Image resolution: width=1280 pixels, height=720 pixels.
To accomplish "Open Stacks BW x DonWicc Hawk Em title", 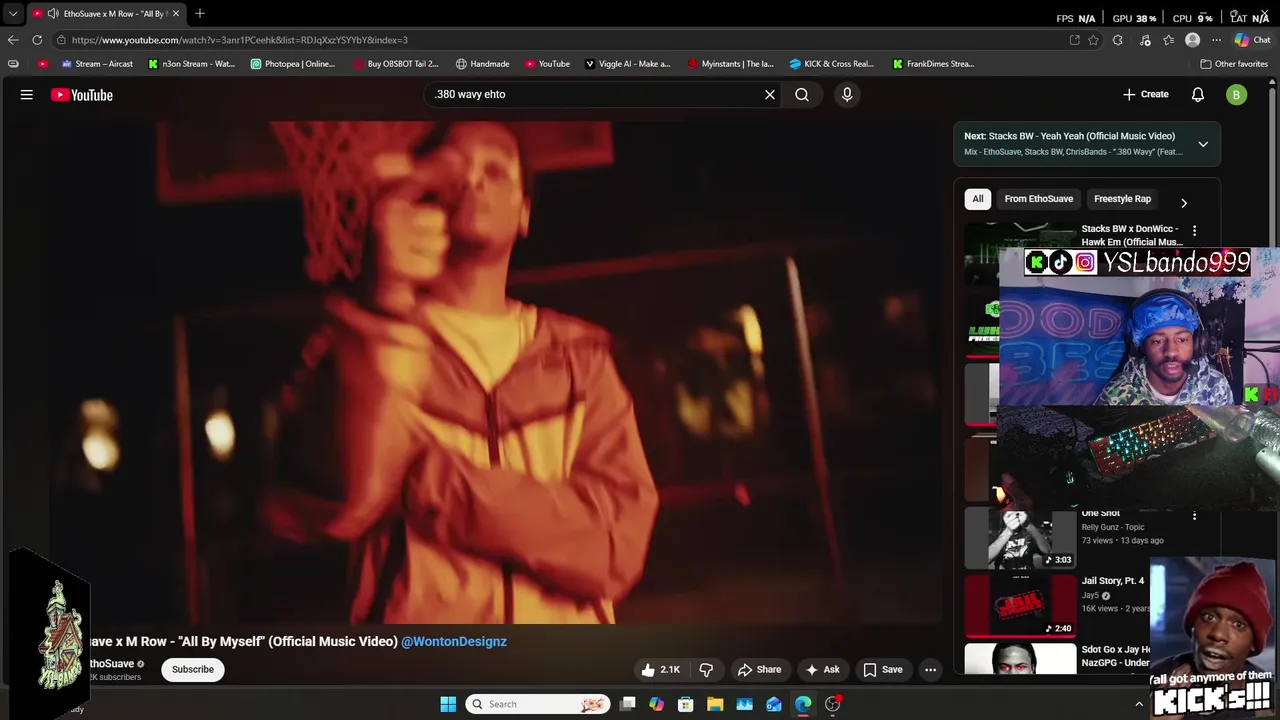I will click(1131, 235).
